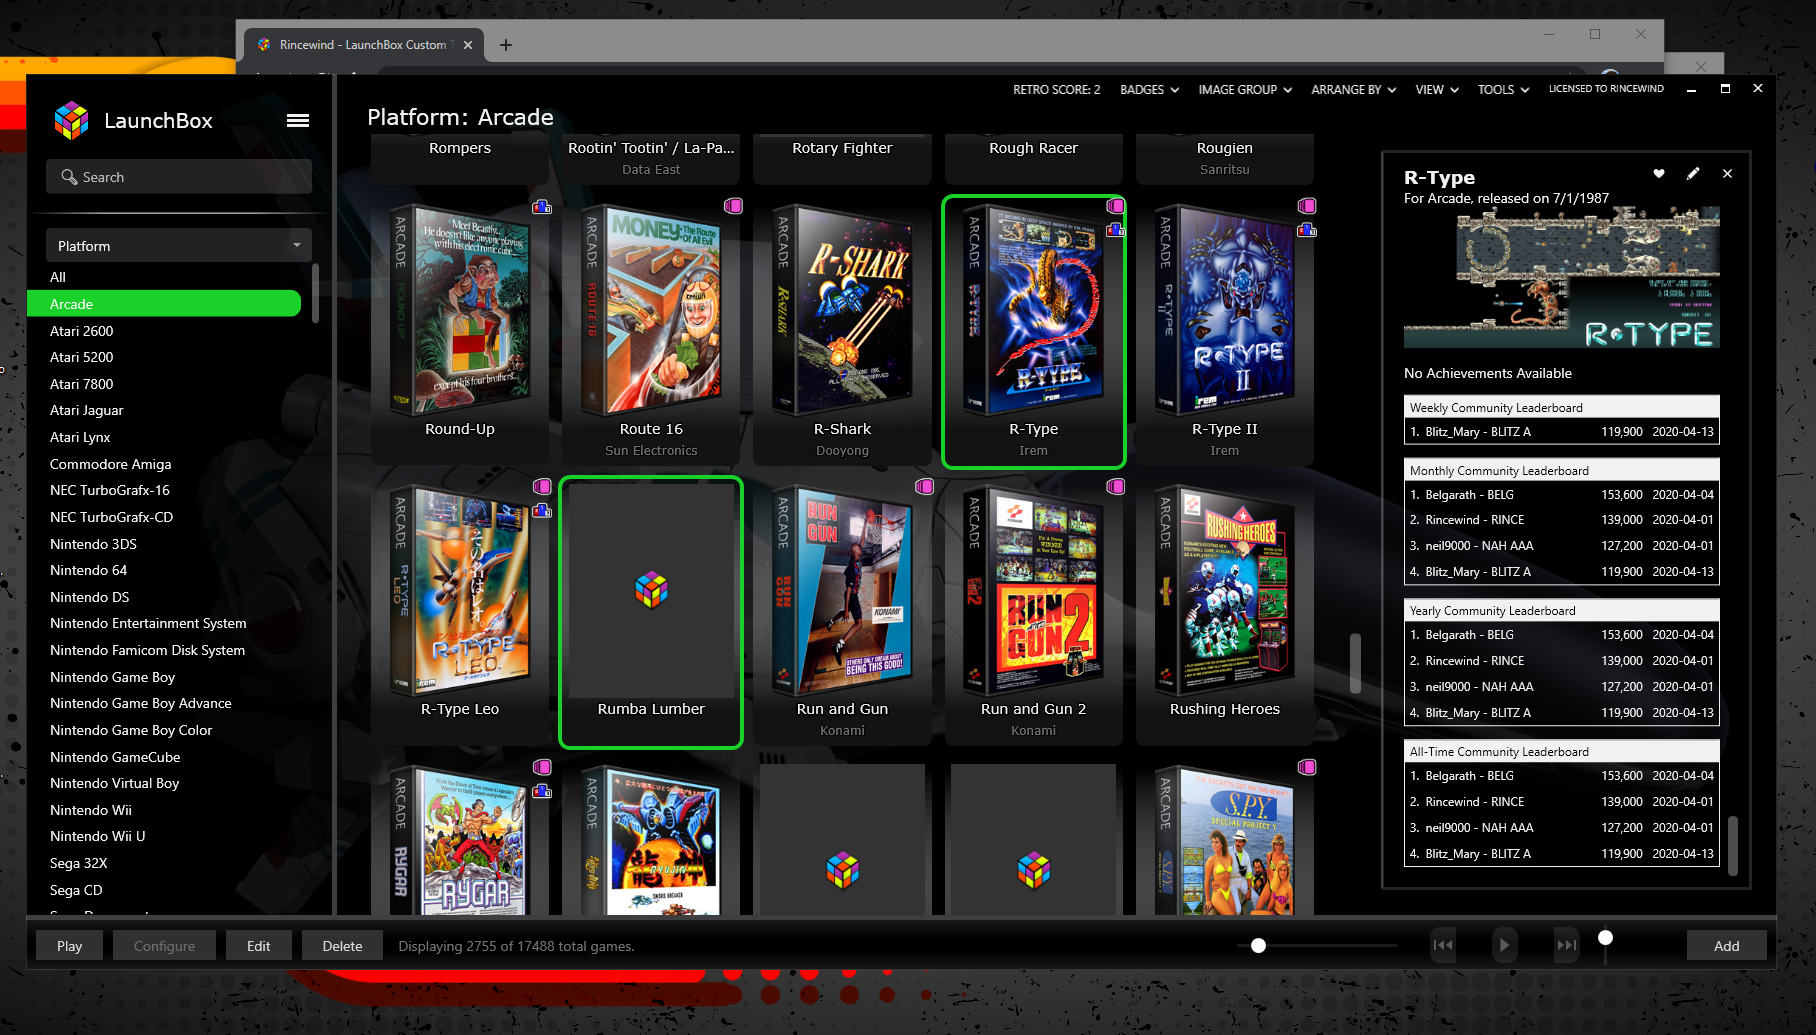The width and height of the screenshot is (1816, 1035).
Task: Open the TOOLS menu
Action: click(x=1503, y=90)
